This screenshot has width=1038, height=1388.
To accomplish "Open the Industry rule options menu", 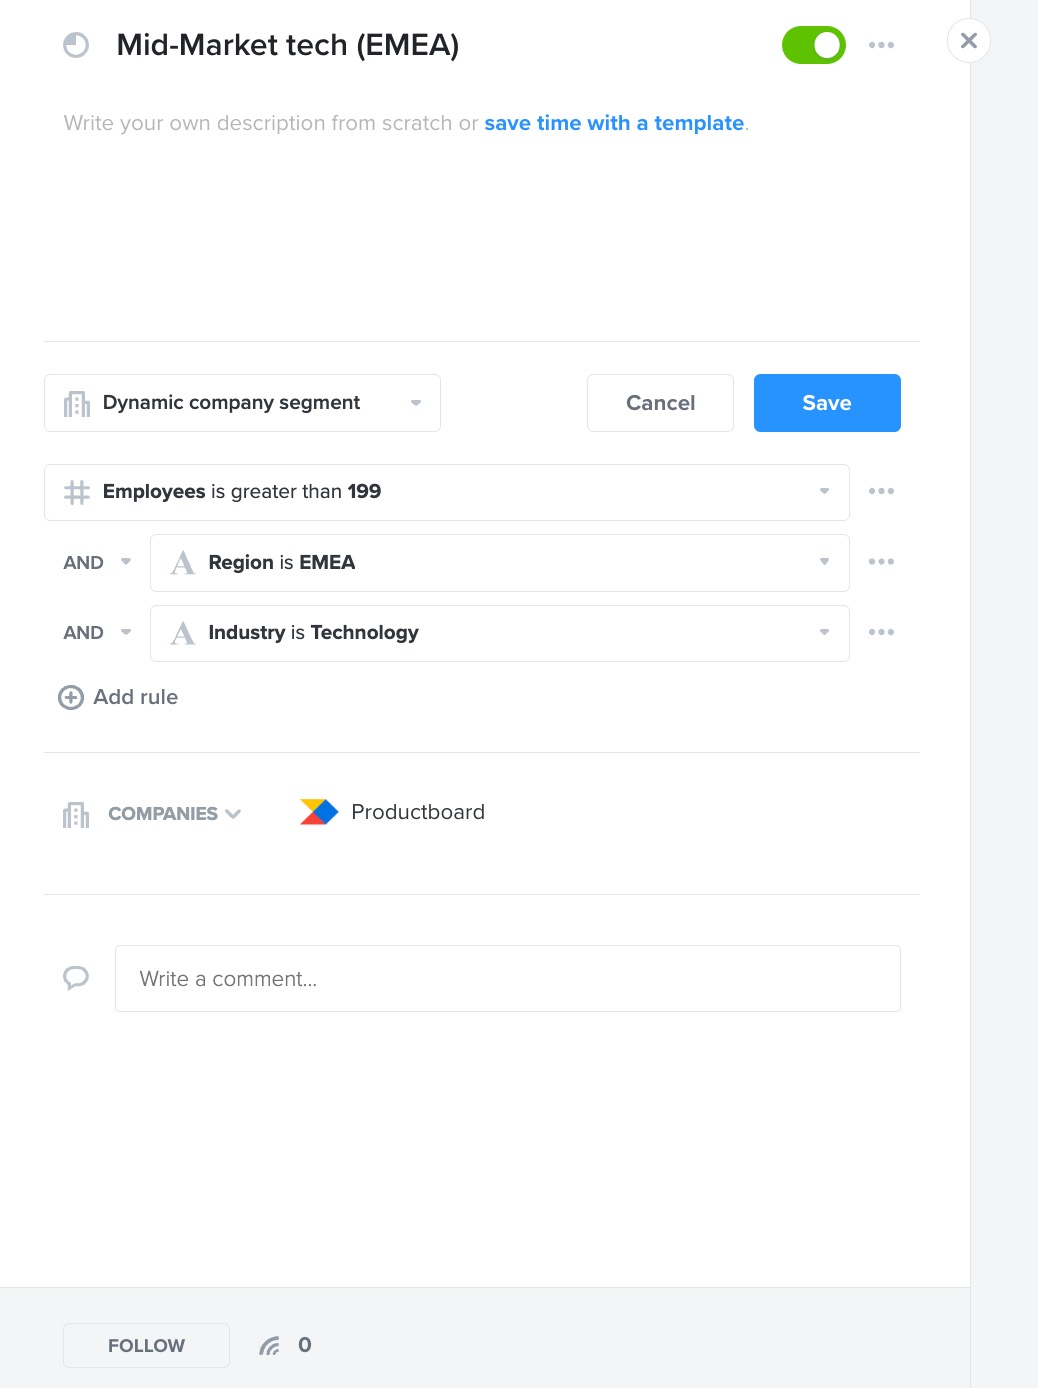I will (881, 632).
